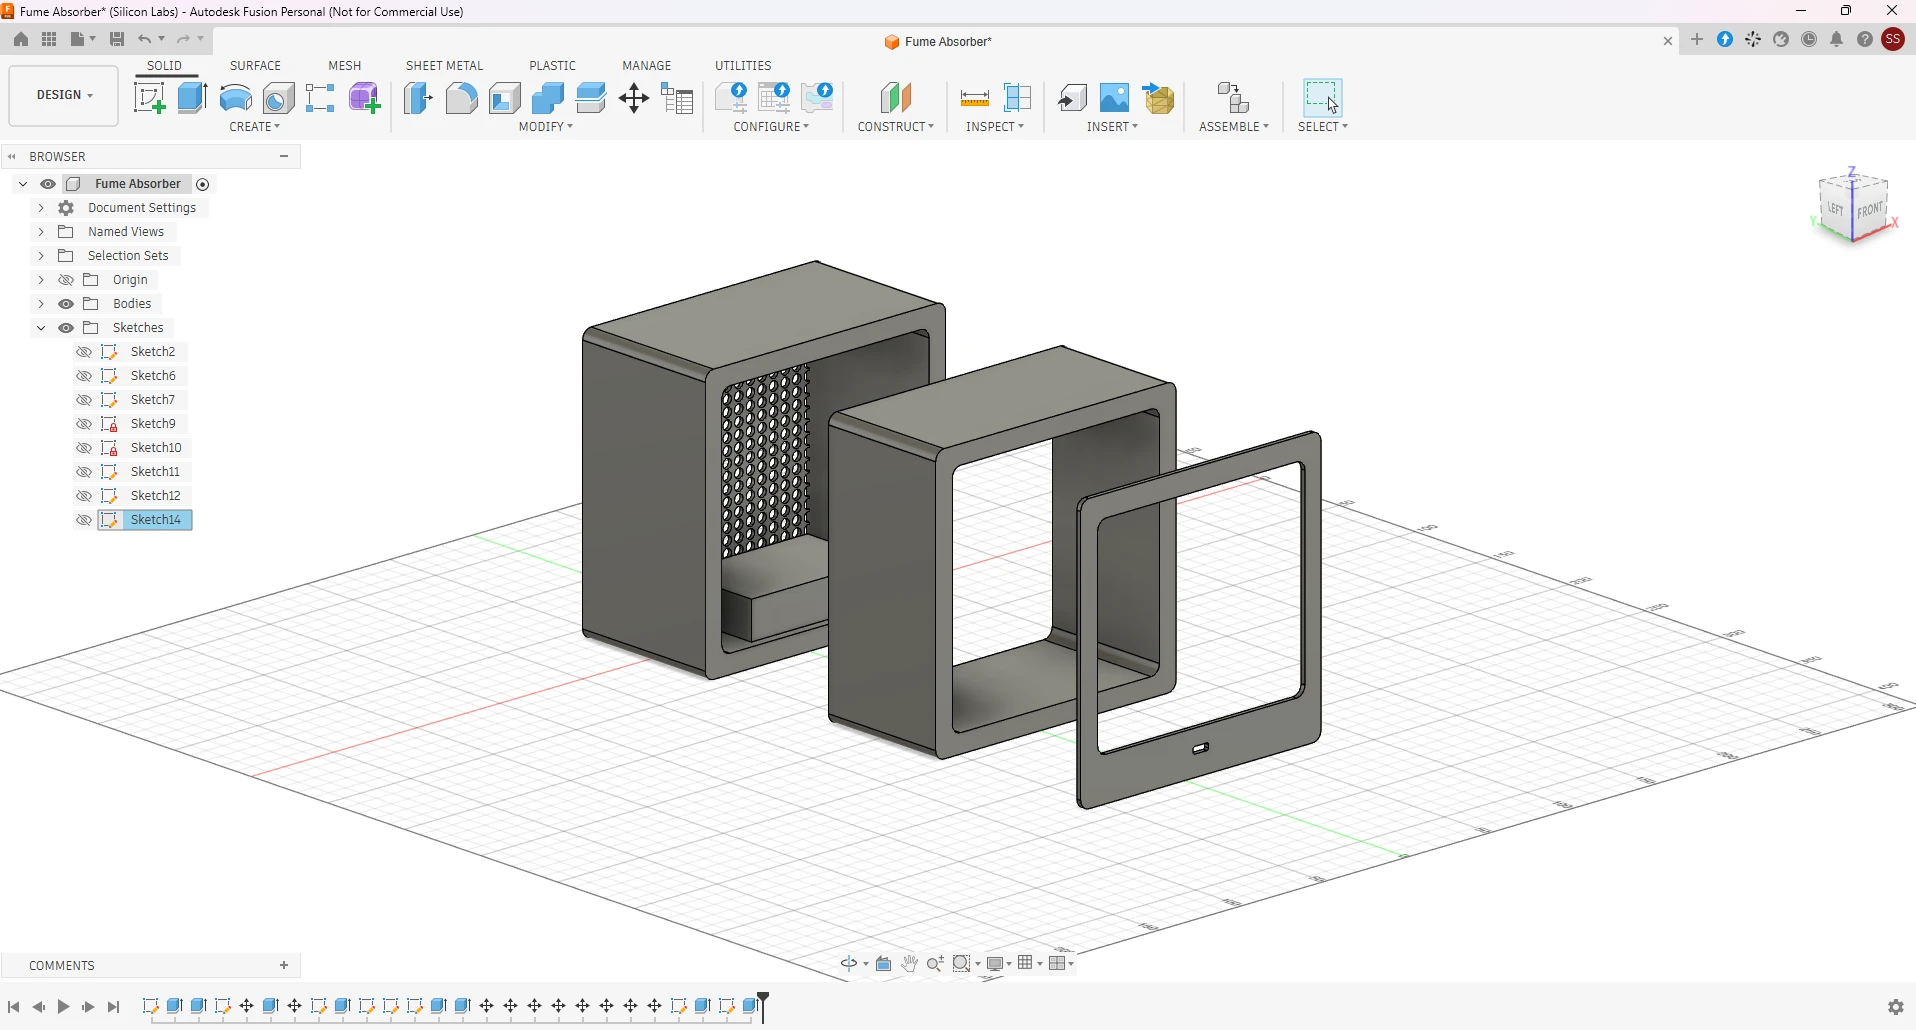Toggle visibility of Sketches folder

tap(66, 329)
